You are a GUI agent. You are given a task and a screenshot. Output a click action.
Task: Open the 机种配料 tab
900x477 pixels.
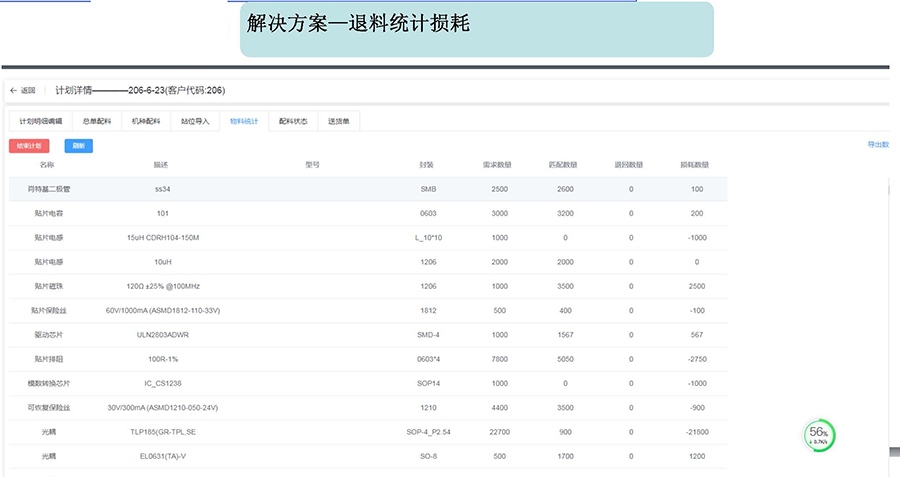coord(146,121)
